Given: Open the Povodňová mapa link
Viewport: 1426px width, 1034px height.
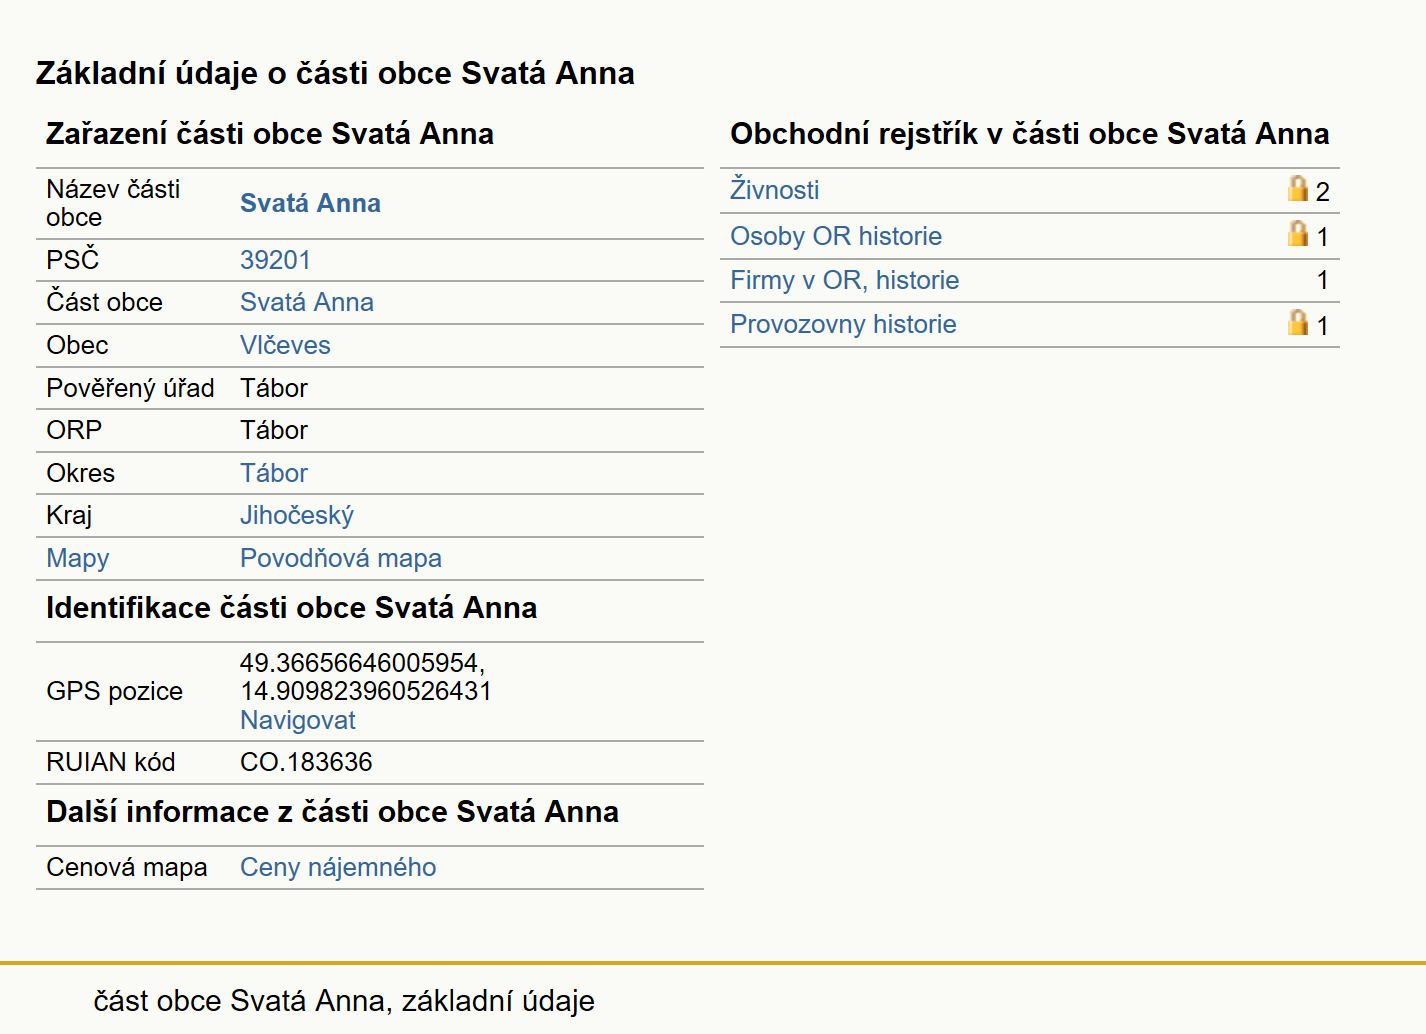Looking at the screenshot, I should pyautogui.click(x=341, y=558).
